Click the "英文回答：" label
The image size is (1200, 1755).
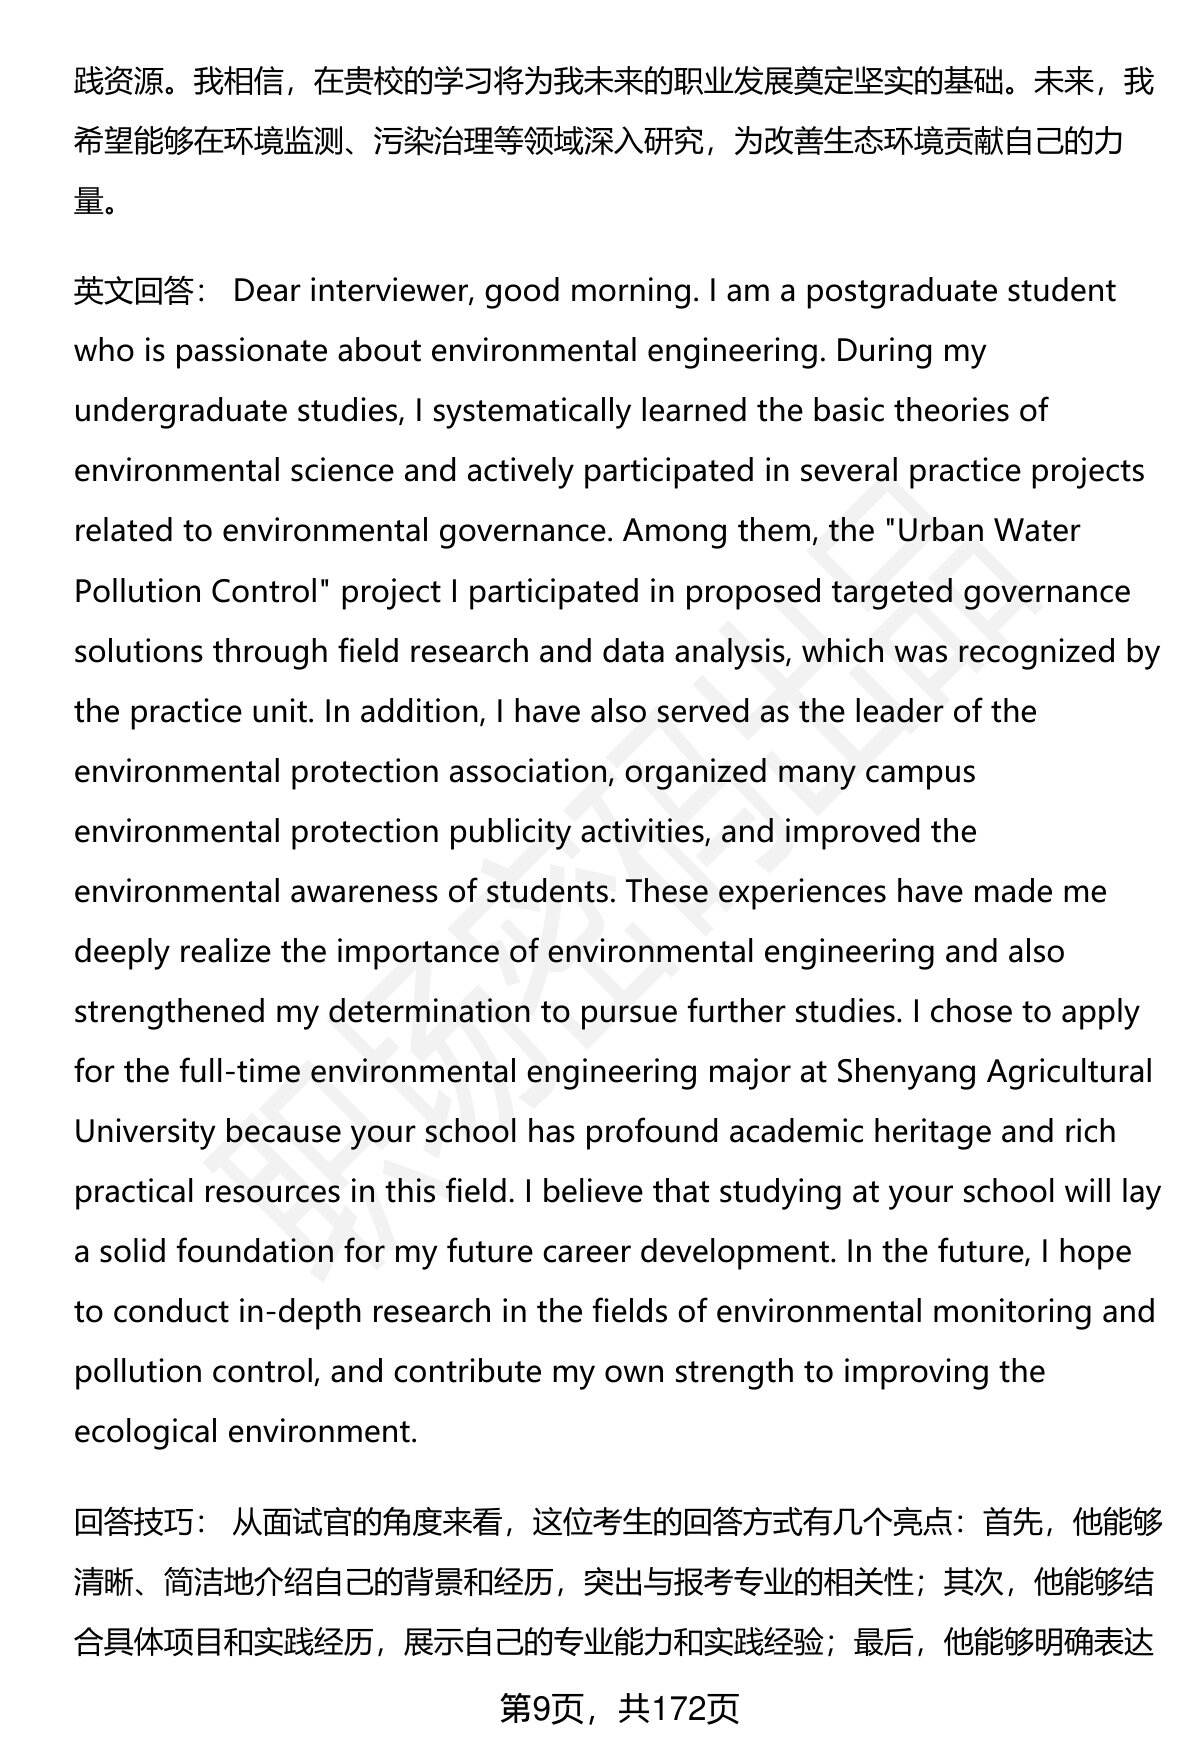pos(140,291)
